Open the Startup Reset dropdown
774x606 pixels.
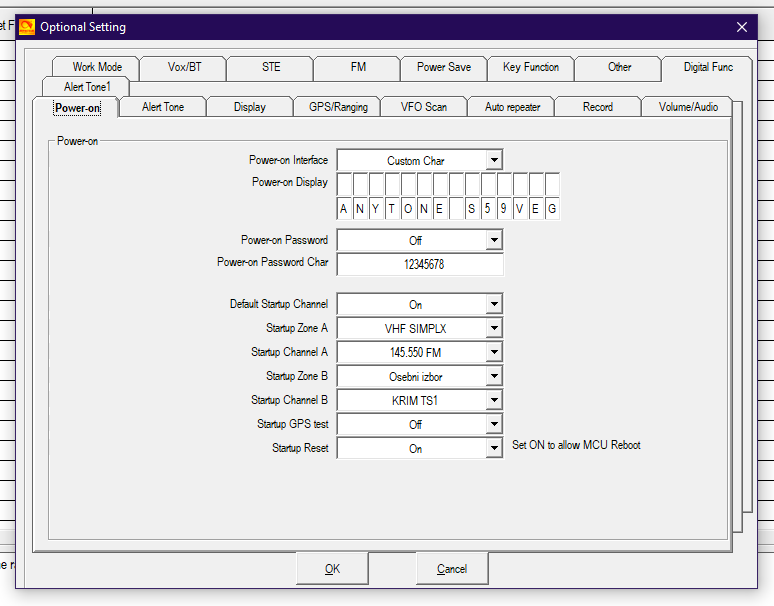point(493,449)
